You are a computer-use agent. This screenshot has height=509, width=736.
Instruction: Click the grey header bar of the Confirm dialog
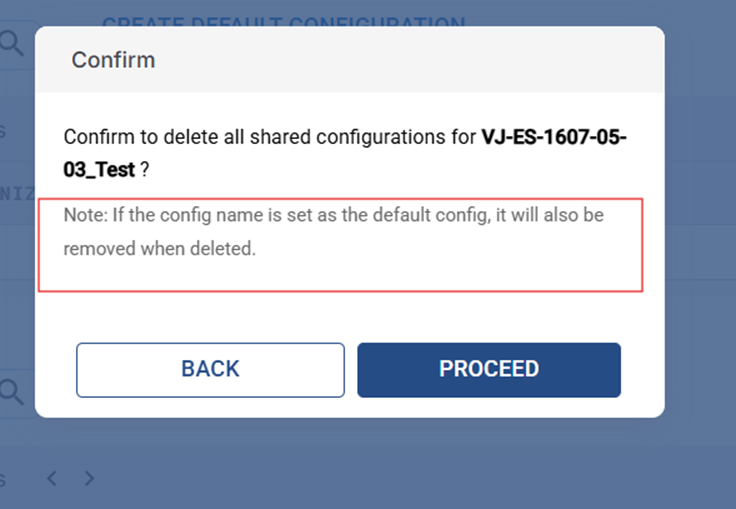click(x=400, y=60)
